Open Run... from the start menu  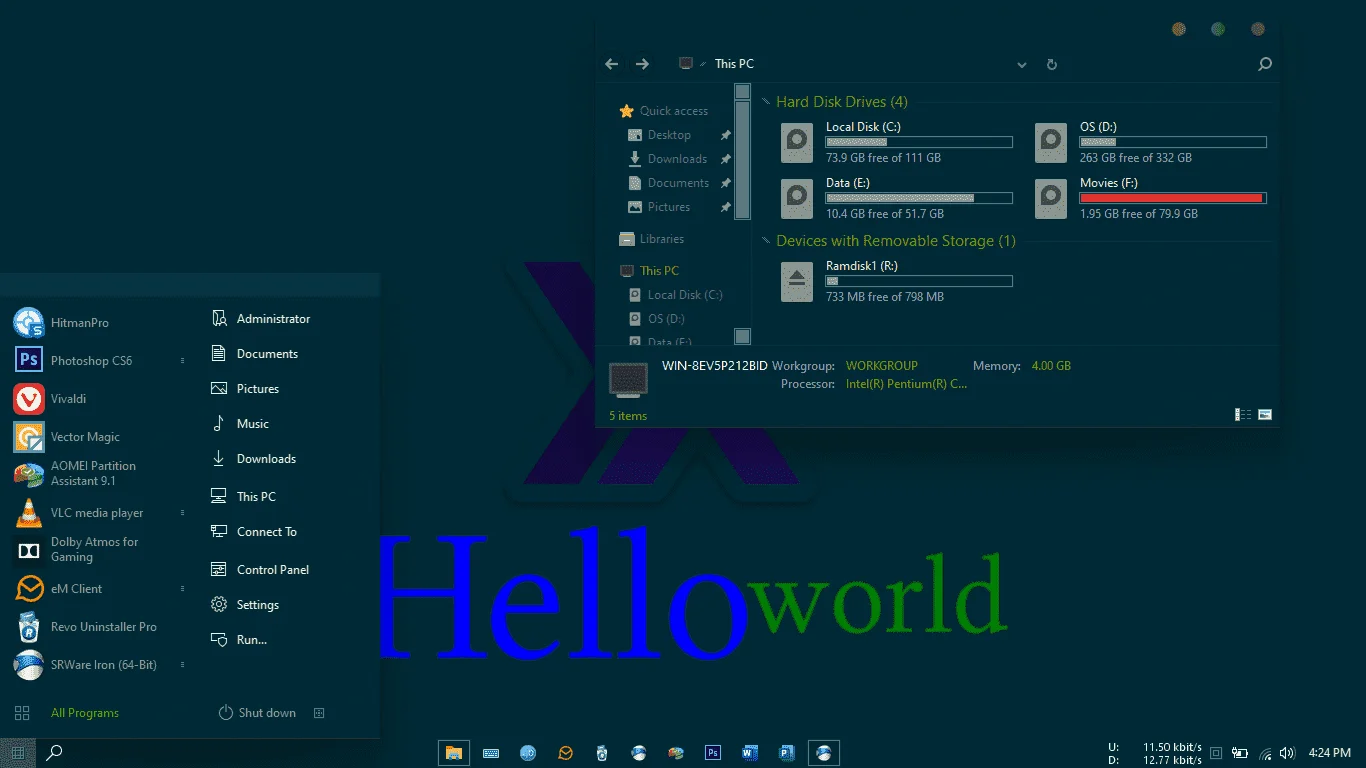point(238,640)
